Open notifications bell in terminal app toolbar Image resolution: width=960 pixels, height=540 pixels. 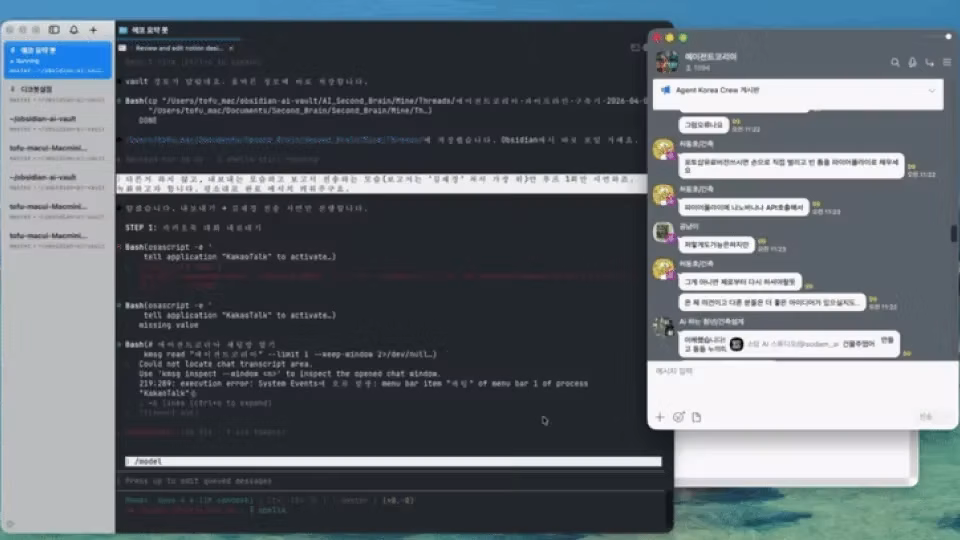point(73,29)
